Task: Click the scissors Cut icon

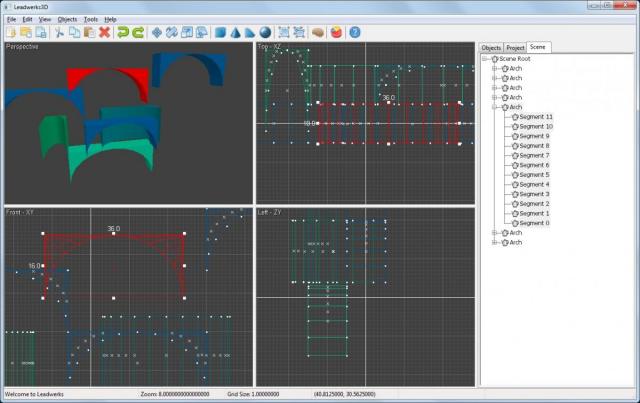Action: pos(60,32)
